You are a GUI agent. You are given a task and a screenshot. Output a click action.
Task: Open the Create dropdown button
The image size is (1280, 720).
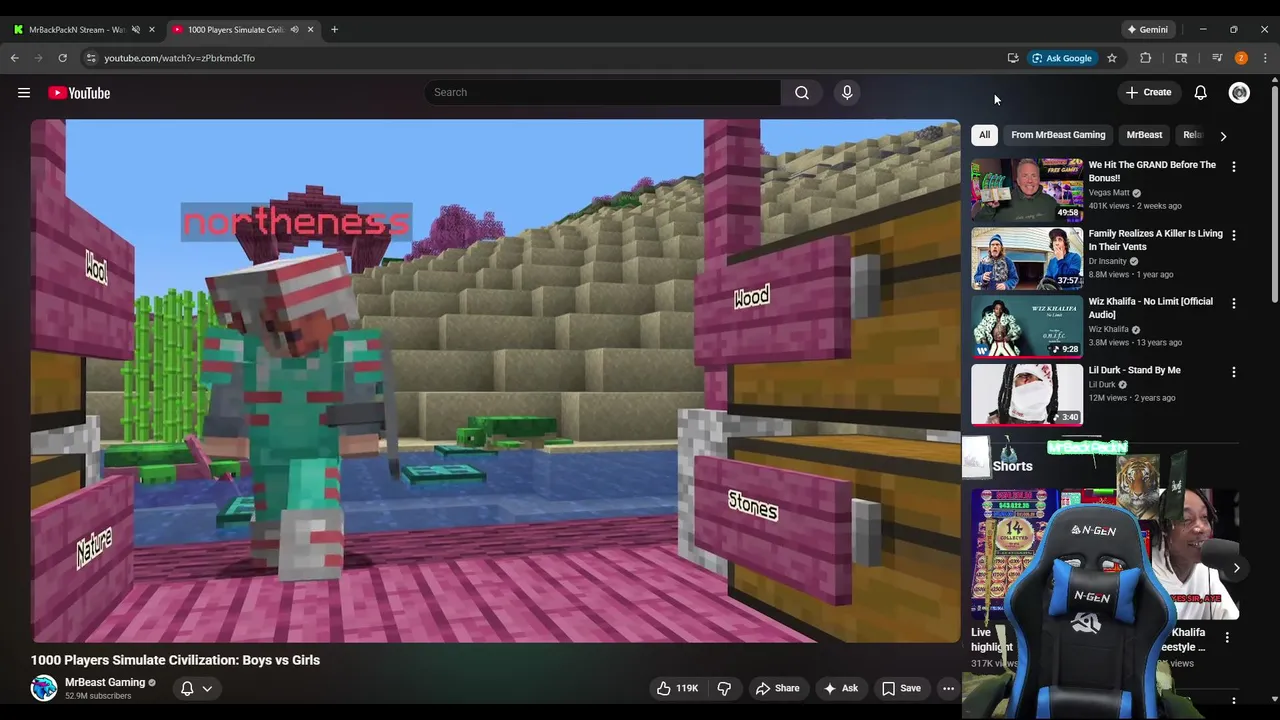(x=1148, y=92)
